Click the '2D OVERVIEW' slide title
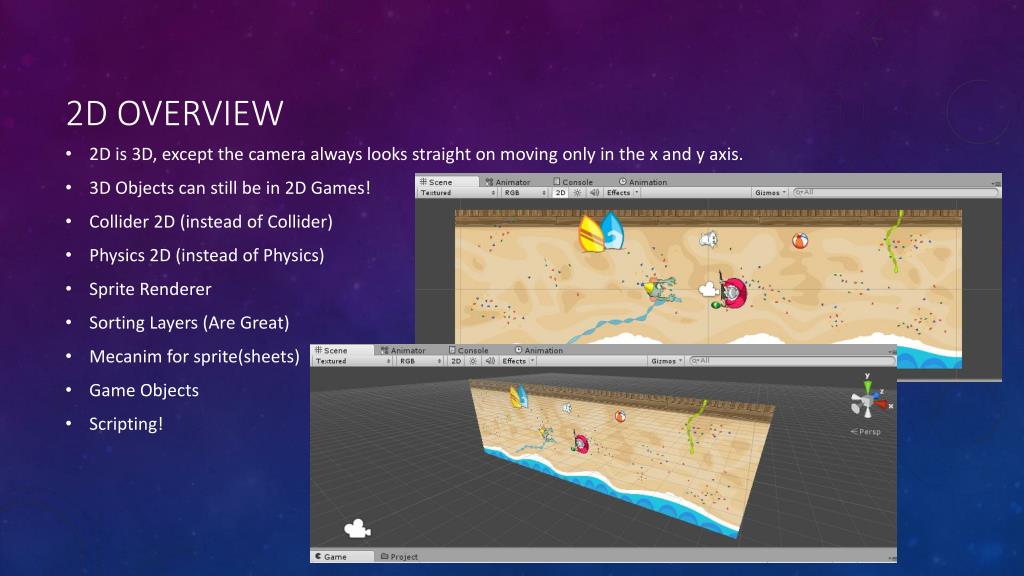Viewport: 1024px width, 576px height. [174, 114]
